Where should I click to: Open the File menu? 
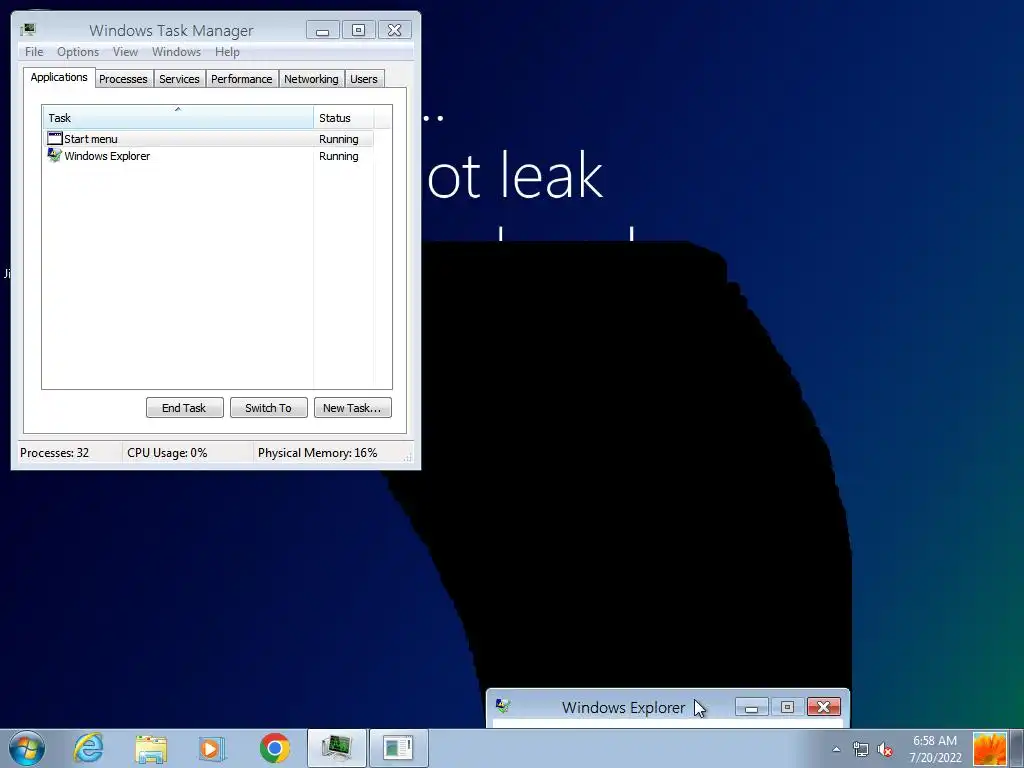[34, 52]
